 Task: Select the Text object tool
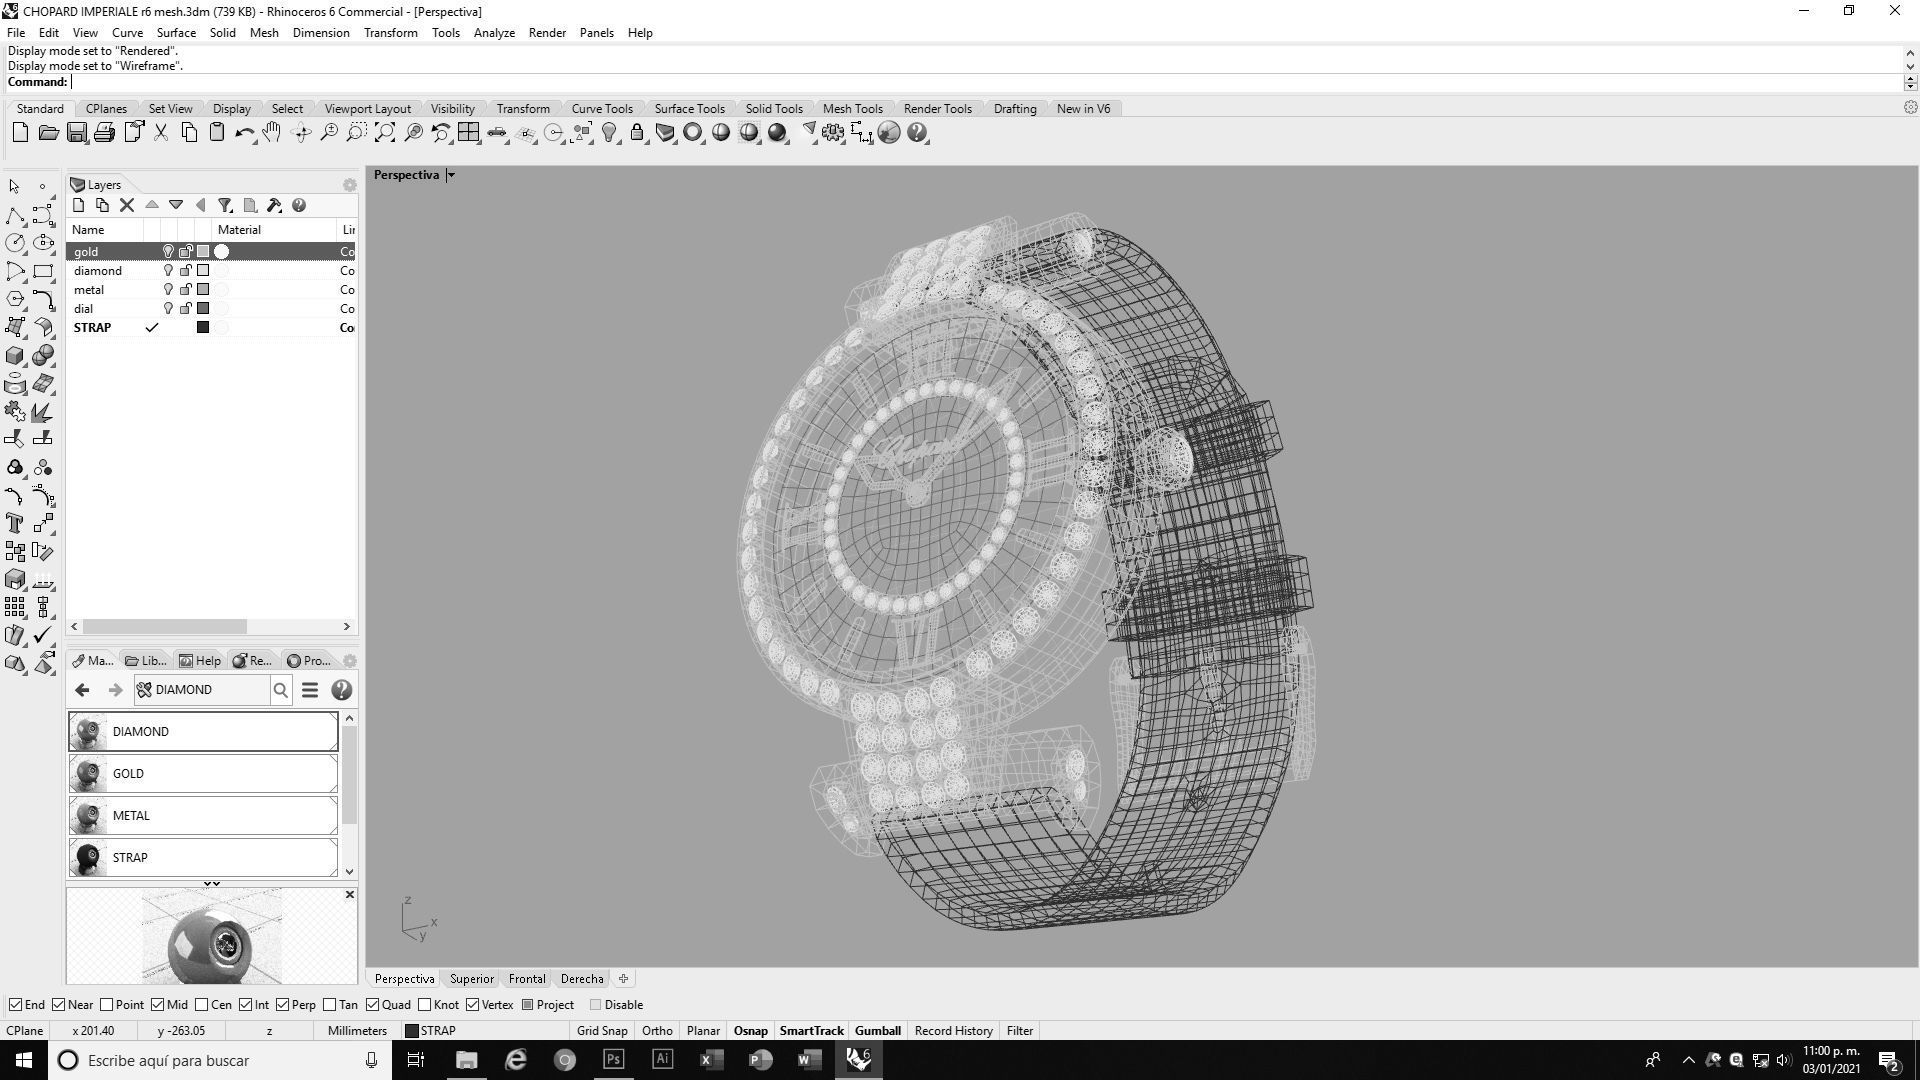click(15, 524)
